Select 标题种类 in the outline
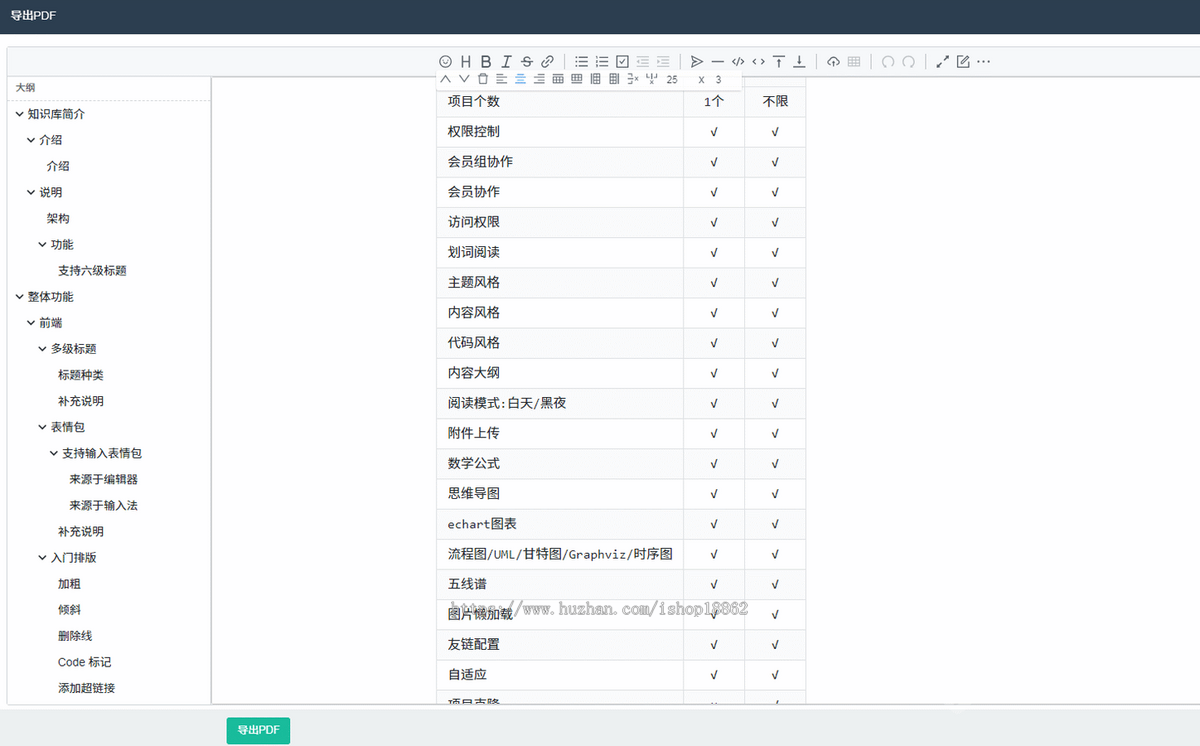 tap(81, 375)
